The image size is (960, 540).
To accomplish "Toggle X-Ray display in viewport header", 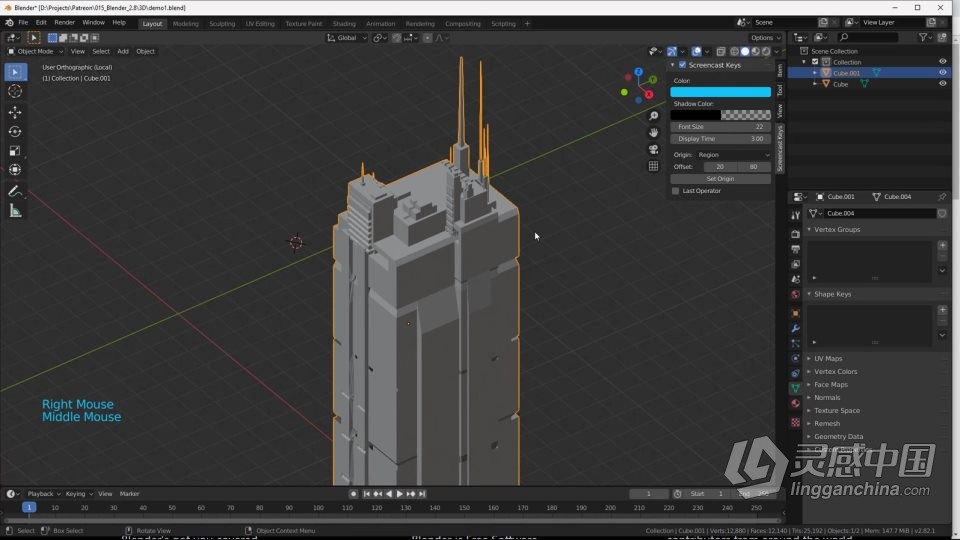I will pyautogui.click(x=721, y=51).
